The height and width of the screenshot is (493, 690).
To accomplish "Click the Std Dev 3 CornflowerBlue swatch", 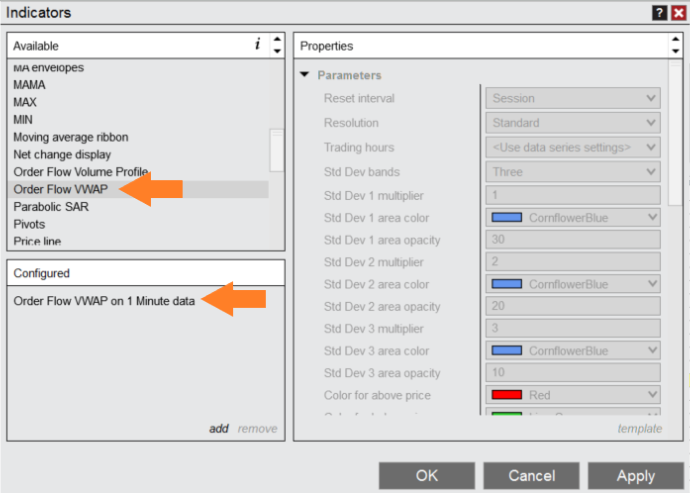I will coord(506,350).
